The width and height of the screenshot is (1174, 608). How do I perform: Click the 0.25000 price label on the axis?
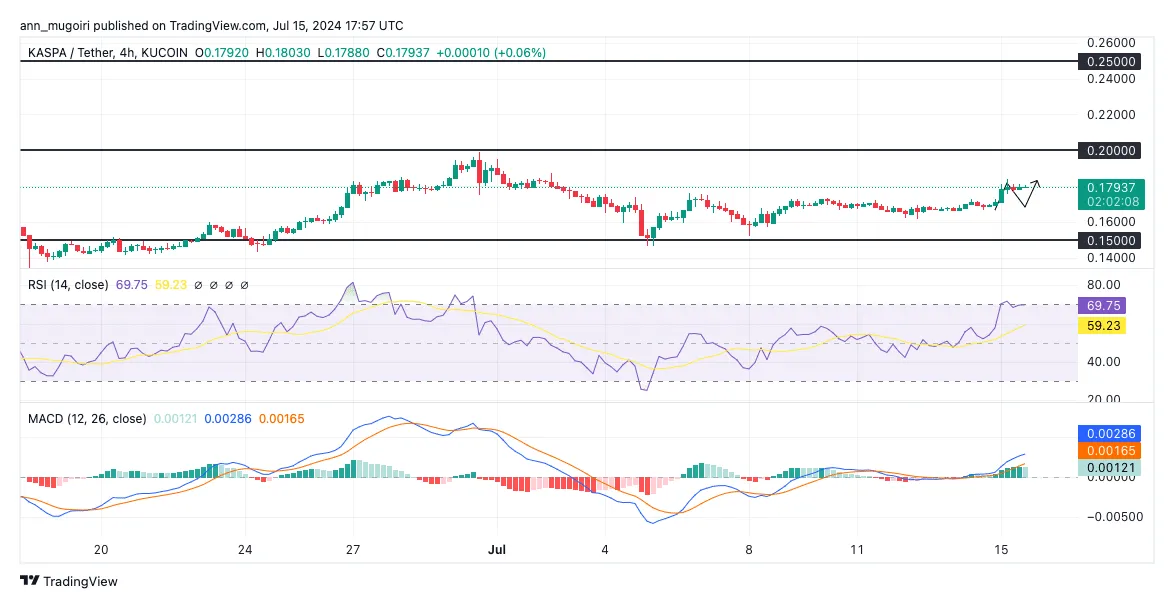pos(1110,61)
